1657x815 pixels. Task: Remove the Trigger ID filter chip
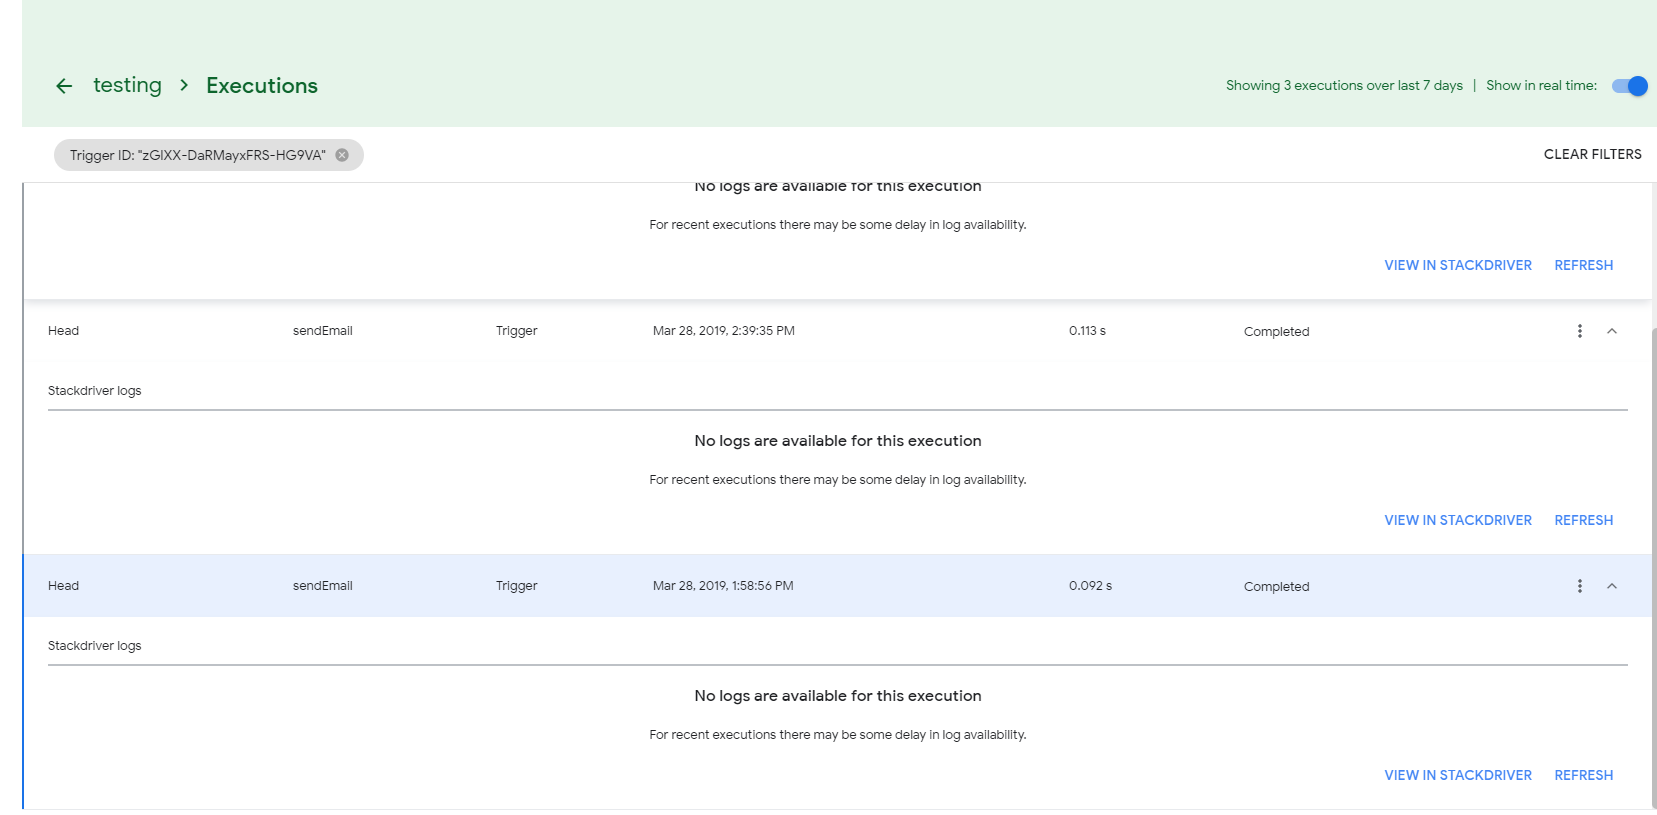click(342, 155)
